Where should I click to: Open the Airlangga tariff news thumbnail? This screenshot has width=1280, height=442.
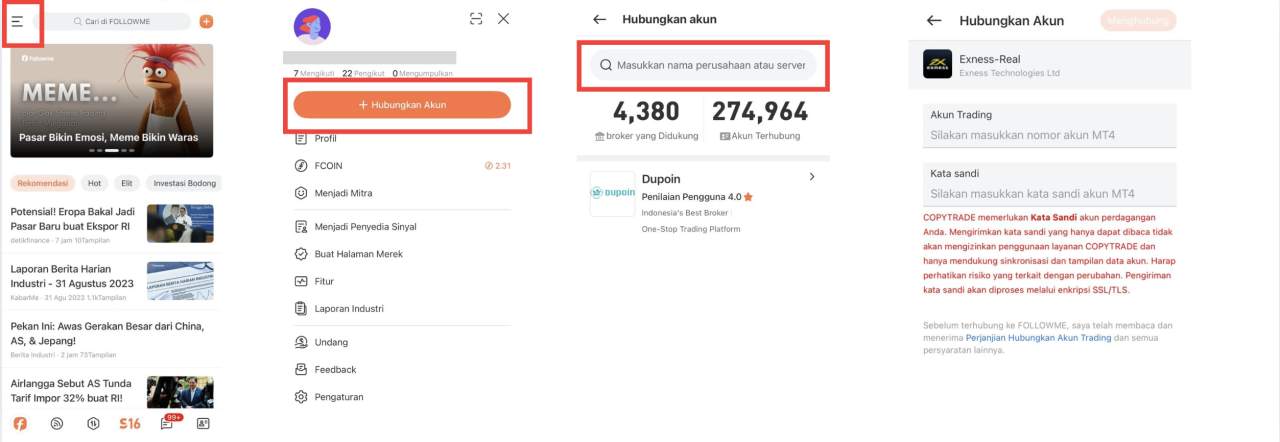click(x=180, y=392)
